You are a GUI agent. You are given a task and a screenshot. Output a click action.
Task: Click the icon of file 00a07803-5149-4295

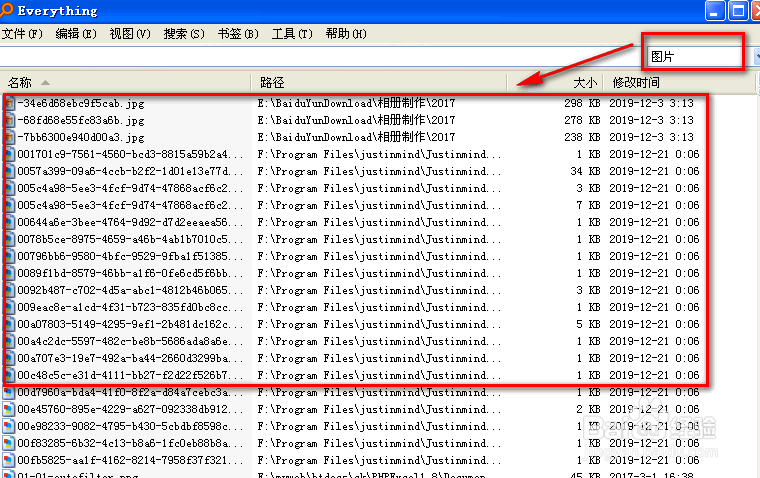point(9,324)
